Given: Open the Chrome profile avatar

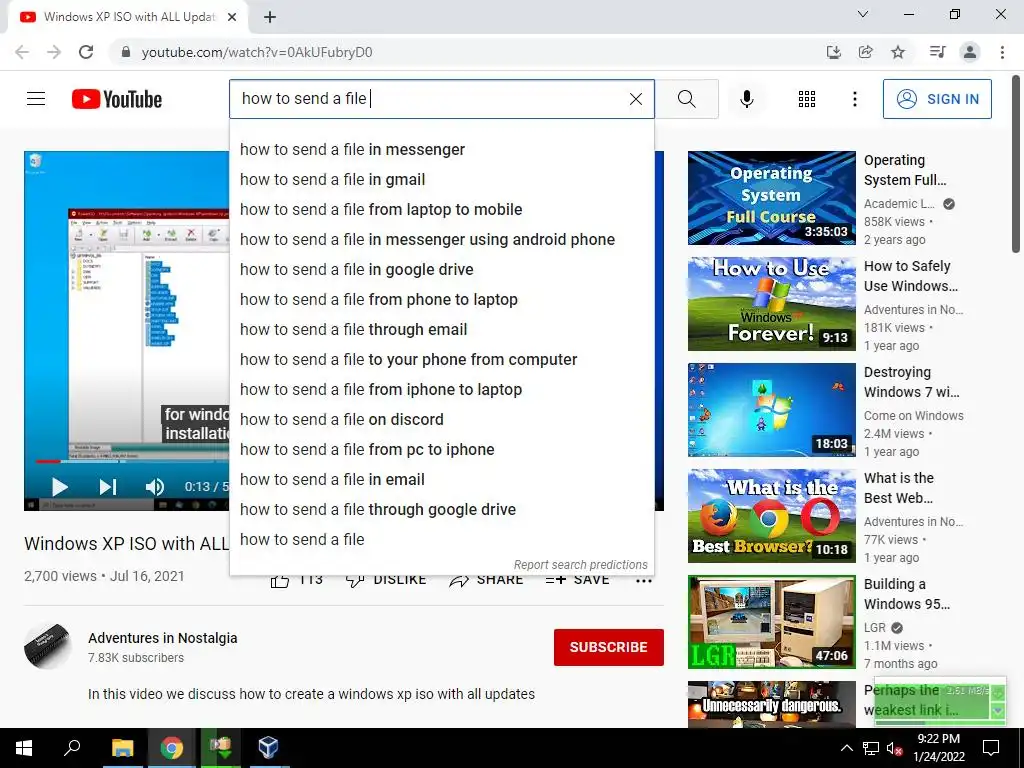Looking at the screenshot, I should tap(970, 52).
